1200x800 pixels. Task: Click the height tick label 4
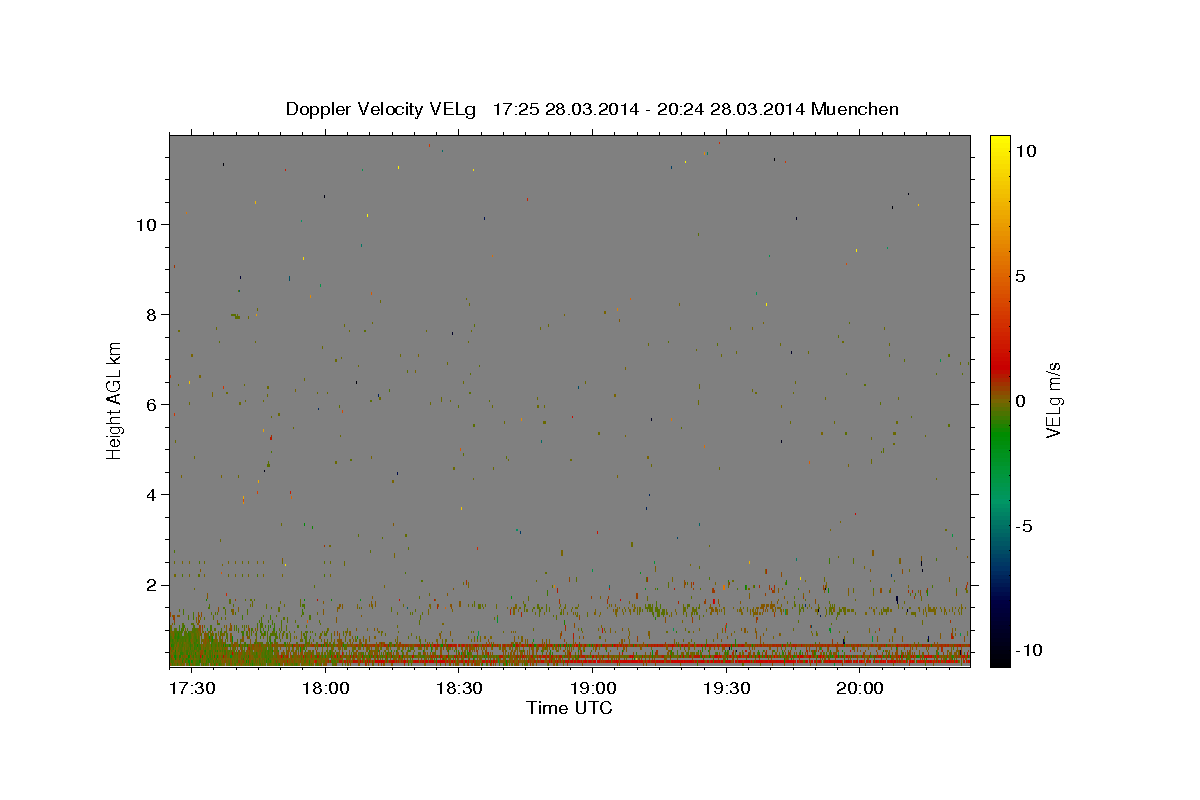tap(153, 494)
